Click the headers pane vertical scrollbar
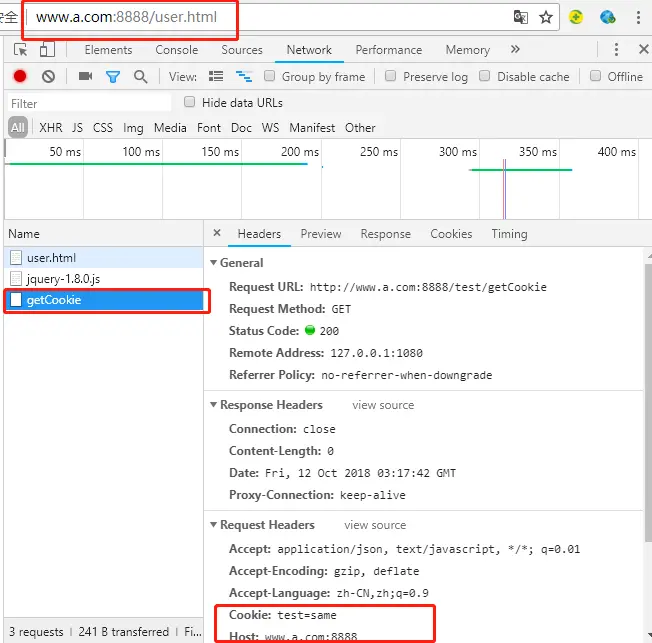652x643 pixels. coord(648,401)
